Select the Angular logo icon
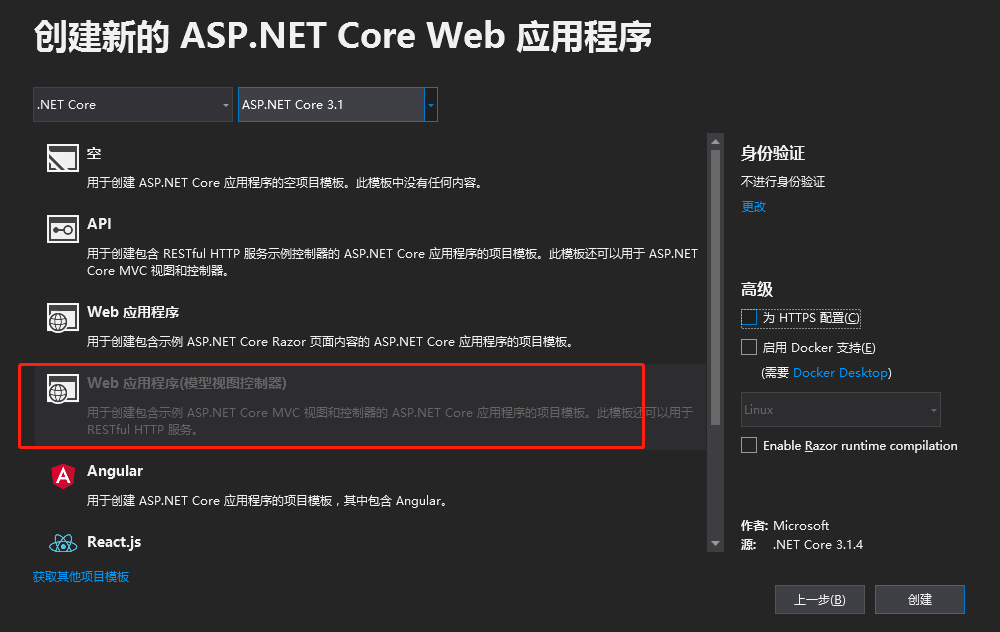The height and width of the screenshot is (632, 1000). tap(63, 476)
